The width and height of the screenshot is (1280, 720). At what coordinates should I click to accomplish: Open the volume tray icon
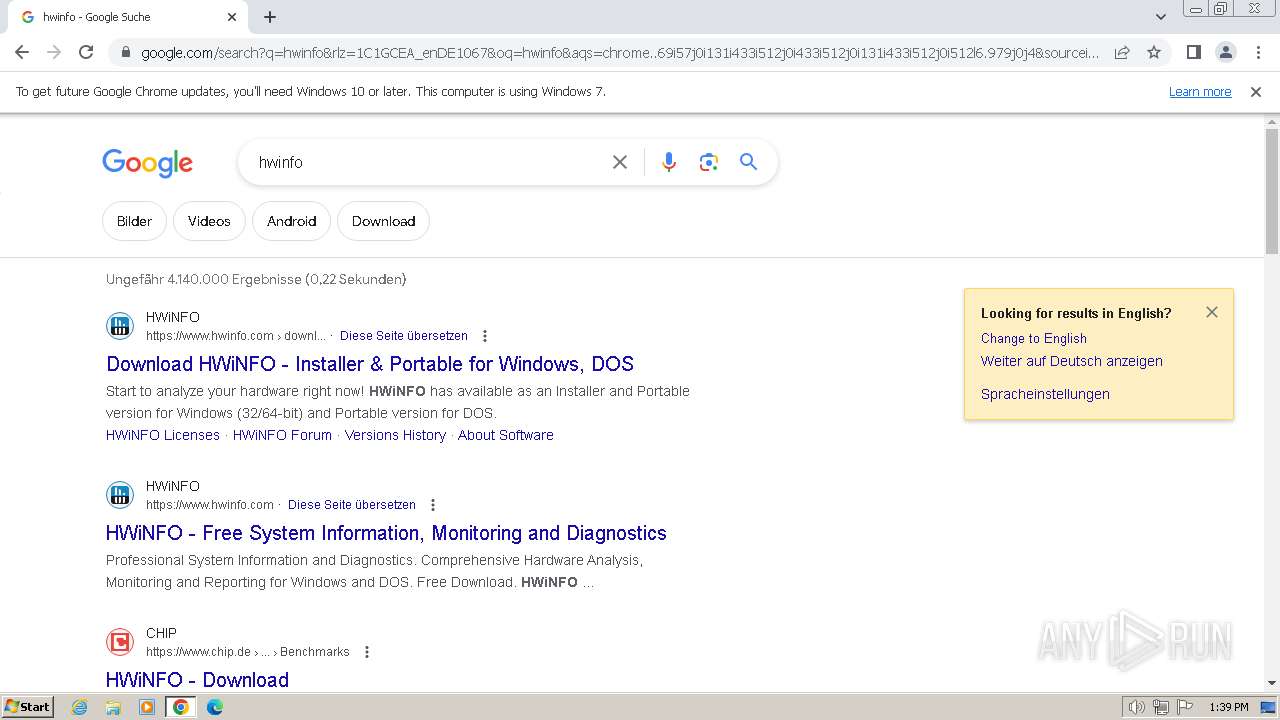(1137, 707)
